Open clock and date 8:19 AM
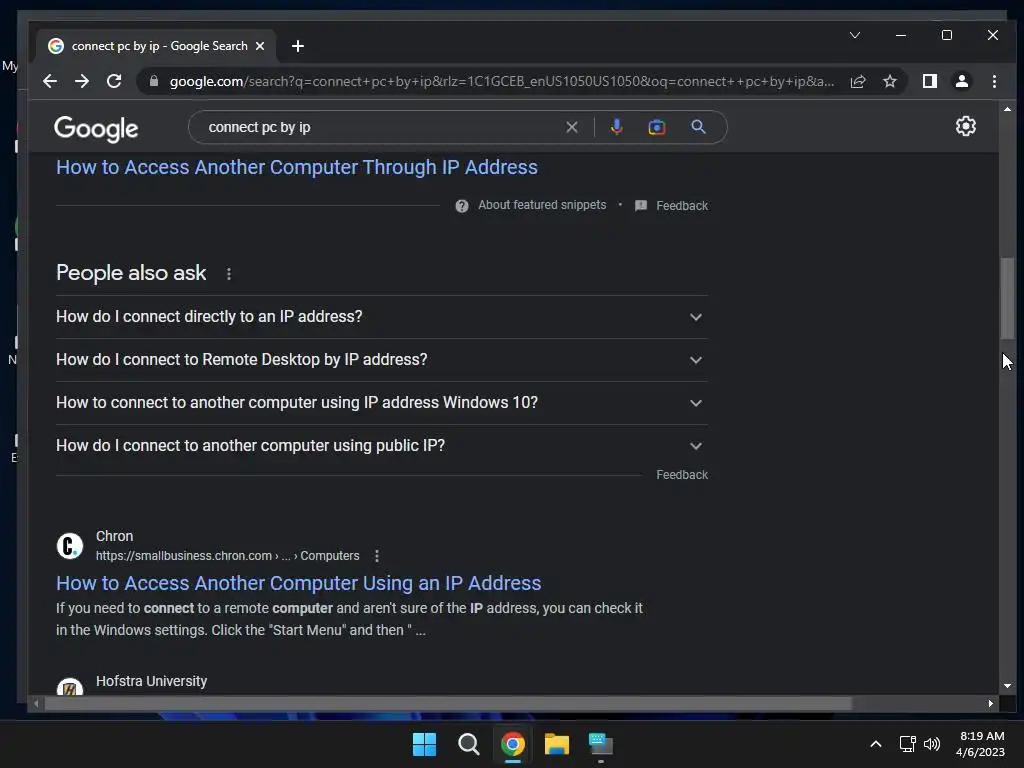 tap(980, 744)
